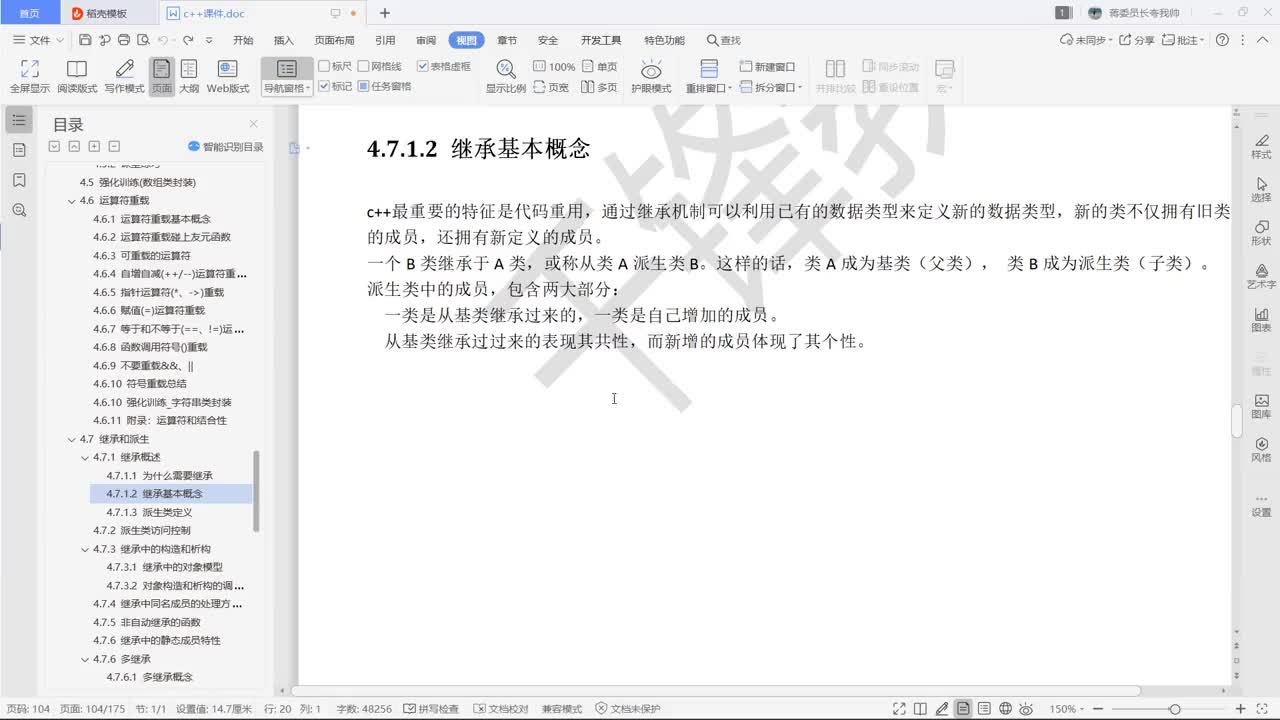Open 样式 styles panel on right
The image size is (1280, 720).
pyautogui.click(x=1261, y=145)
